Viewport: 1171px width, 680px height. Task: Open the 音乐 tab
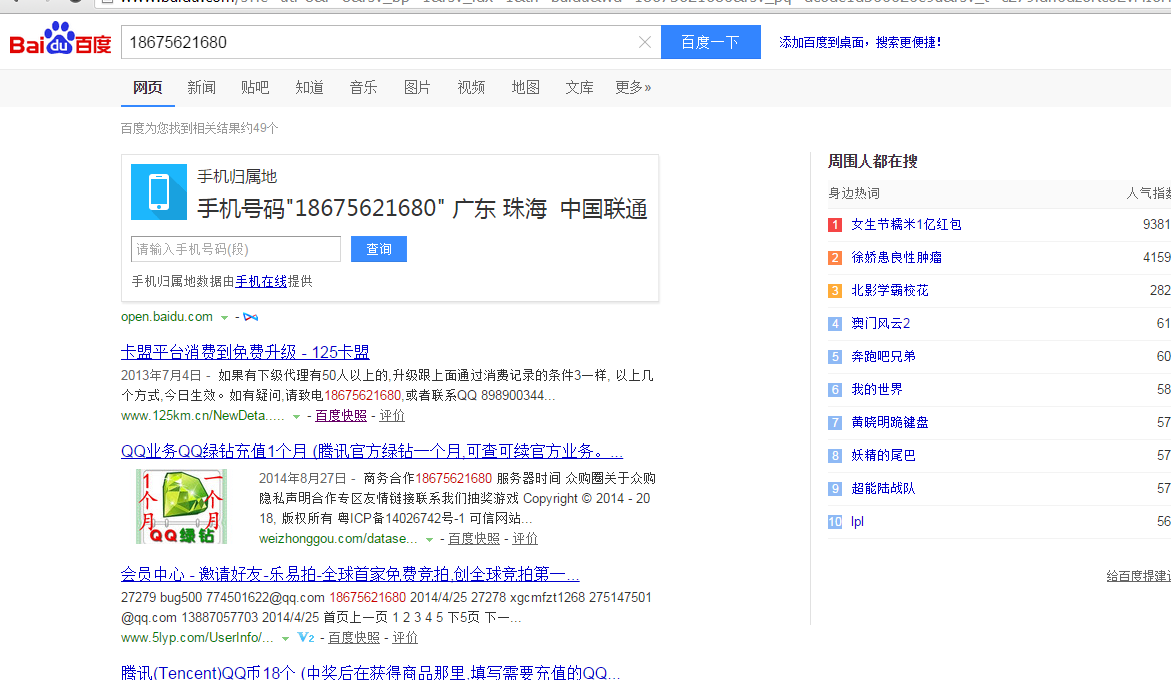[x=364, y=87]
